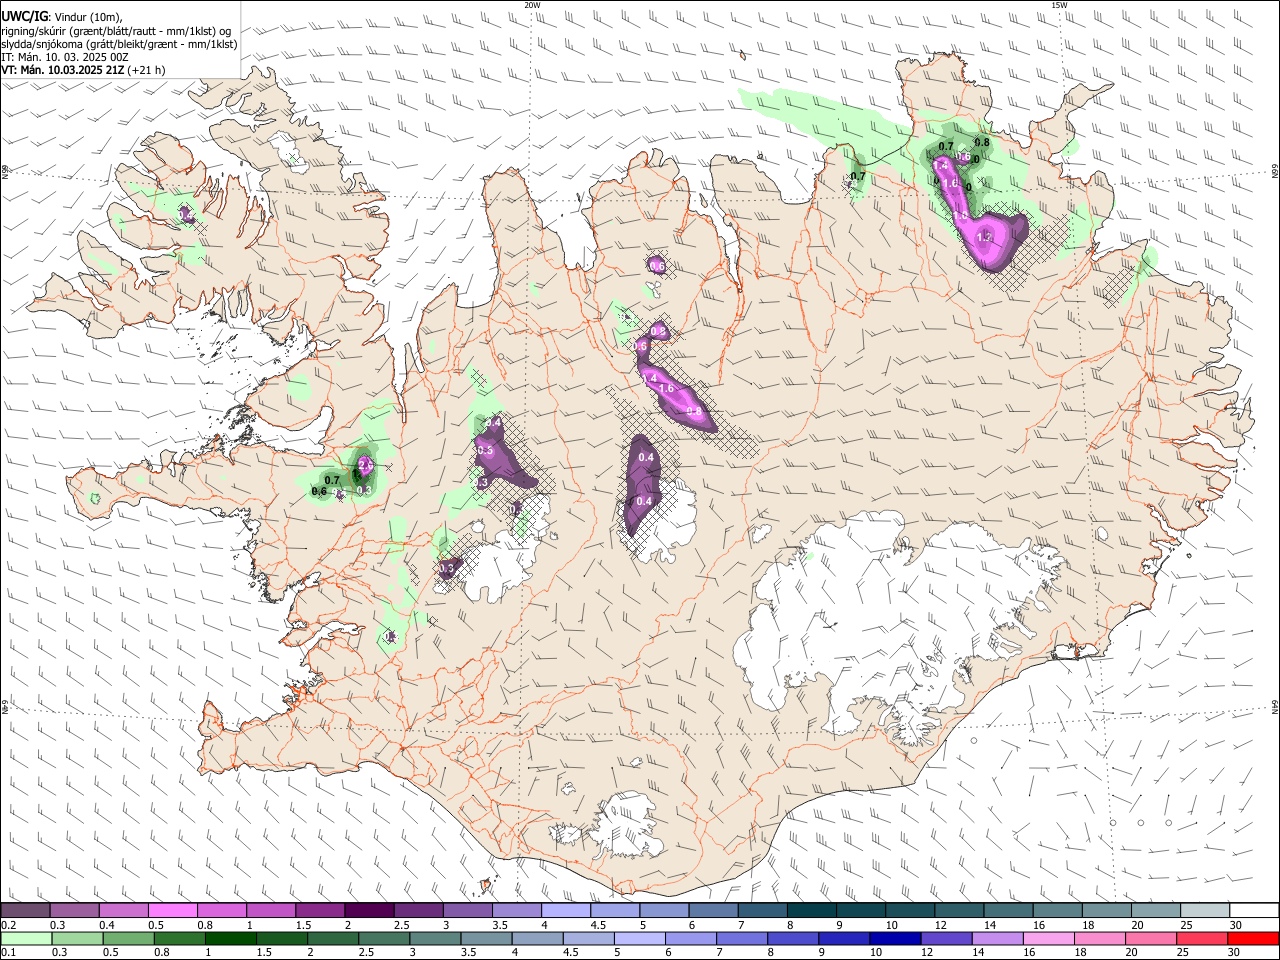The image size is (1280, 960).
Task: Click the 'rigning/skúrir' legend description line
Action: point(115,30)
